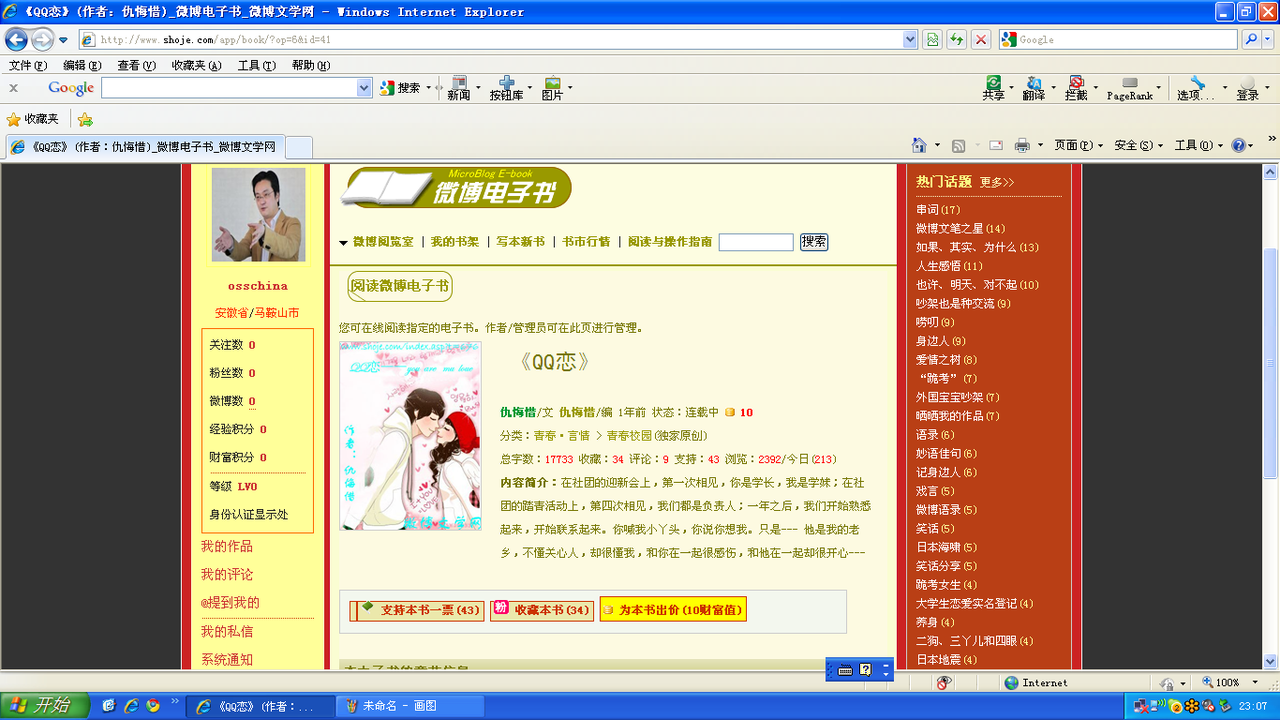Click add to favorites bar icon

click(85, 119)
